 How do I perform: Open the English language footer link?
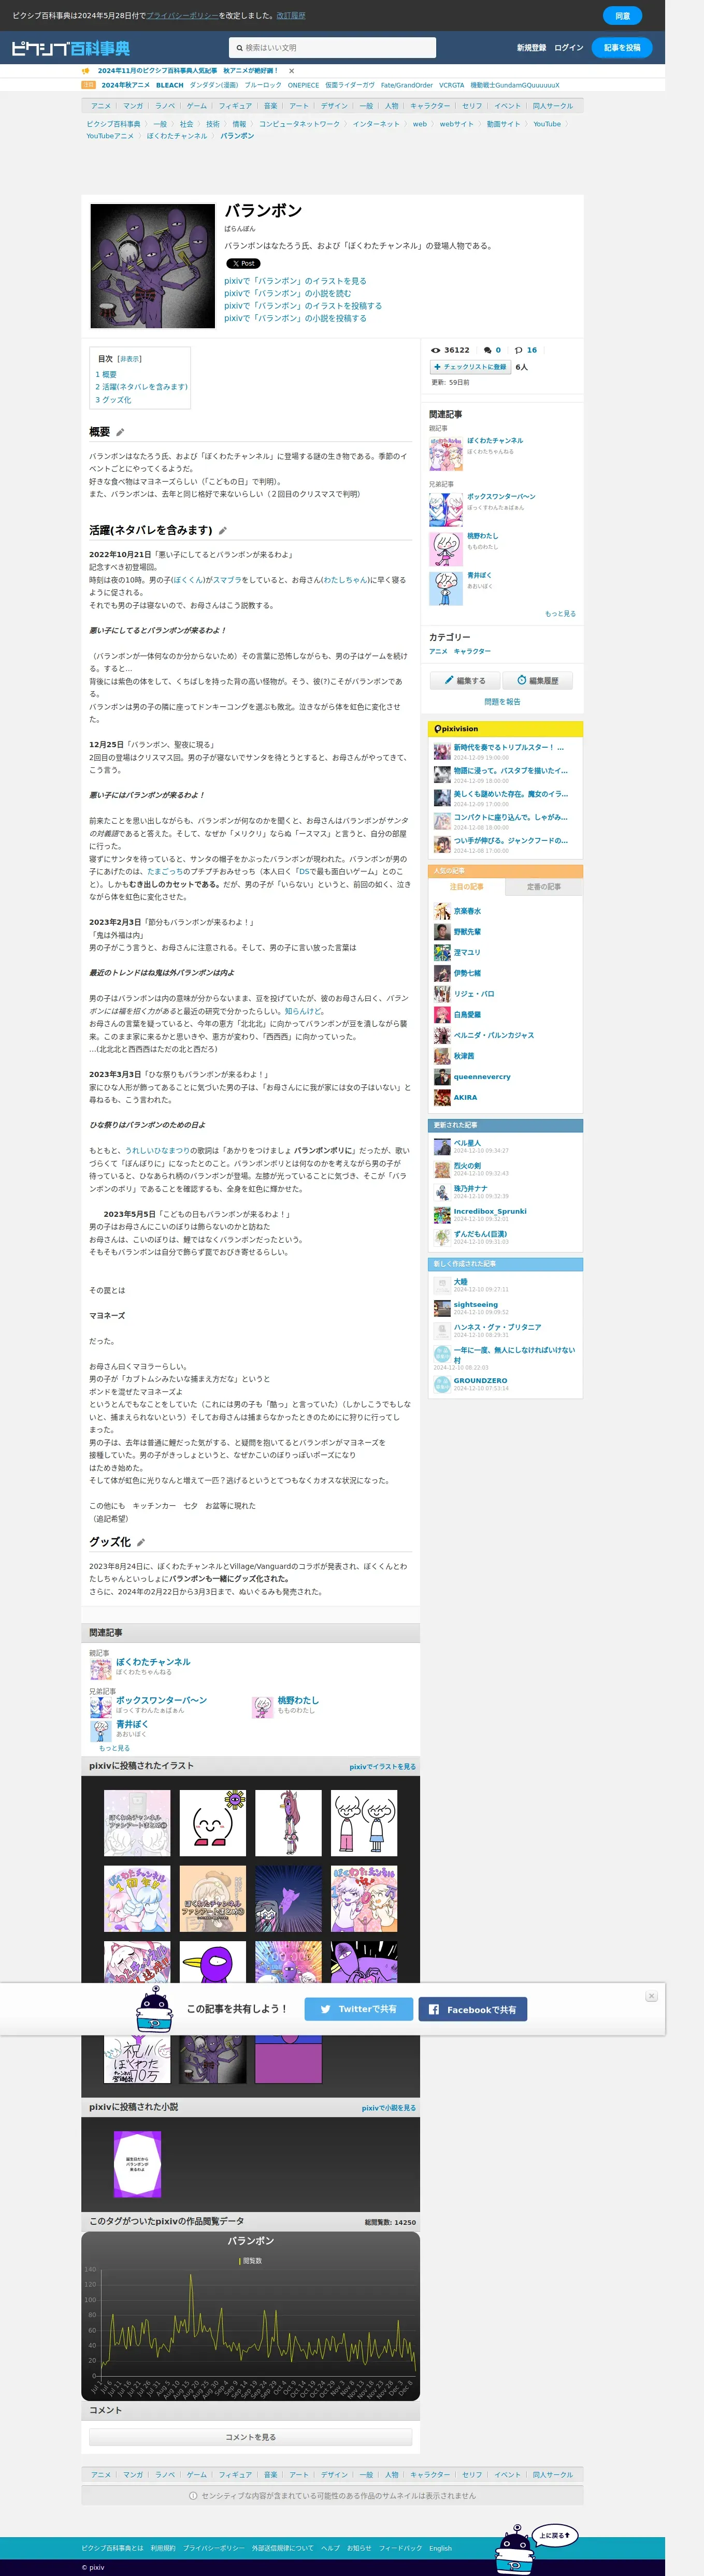(441, 2548)
